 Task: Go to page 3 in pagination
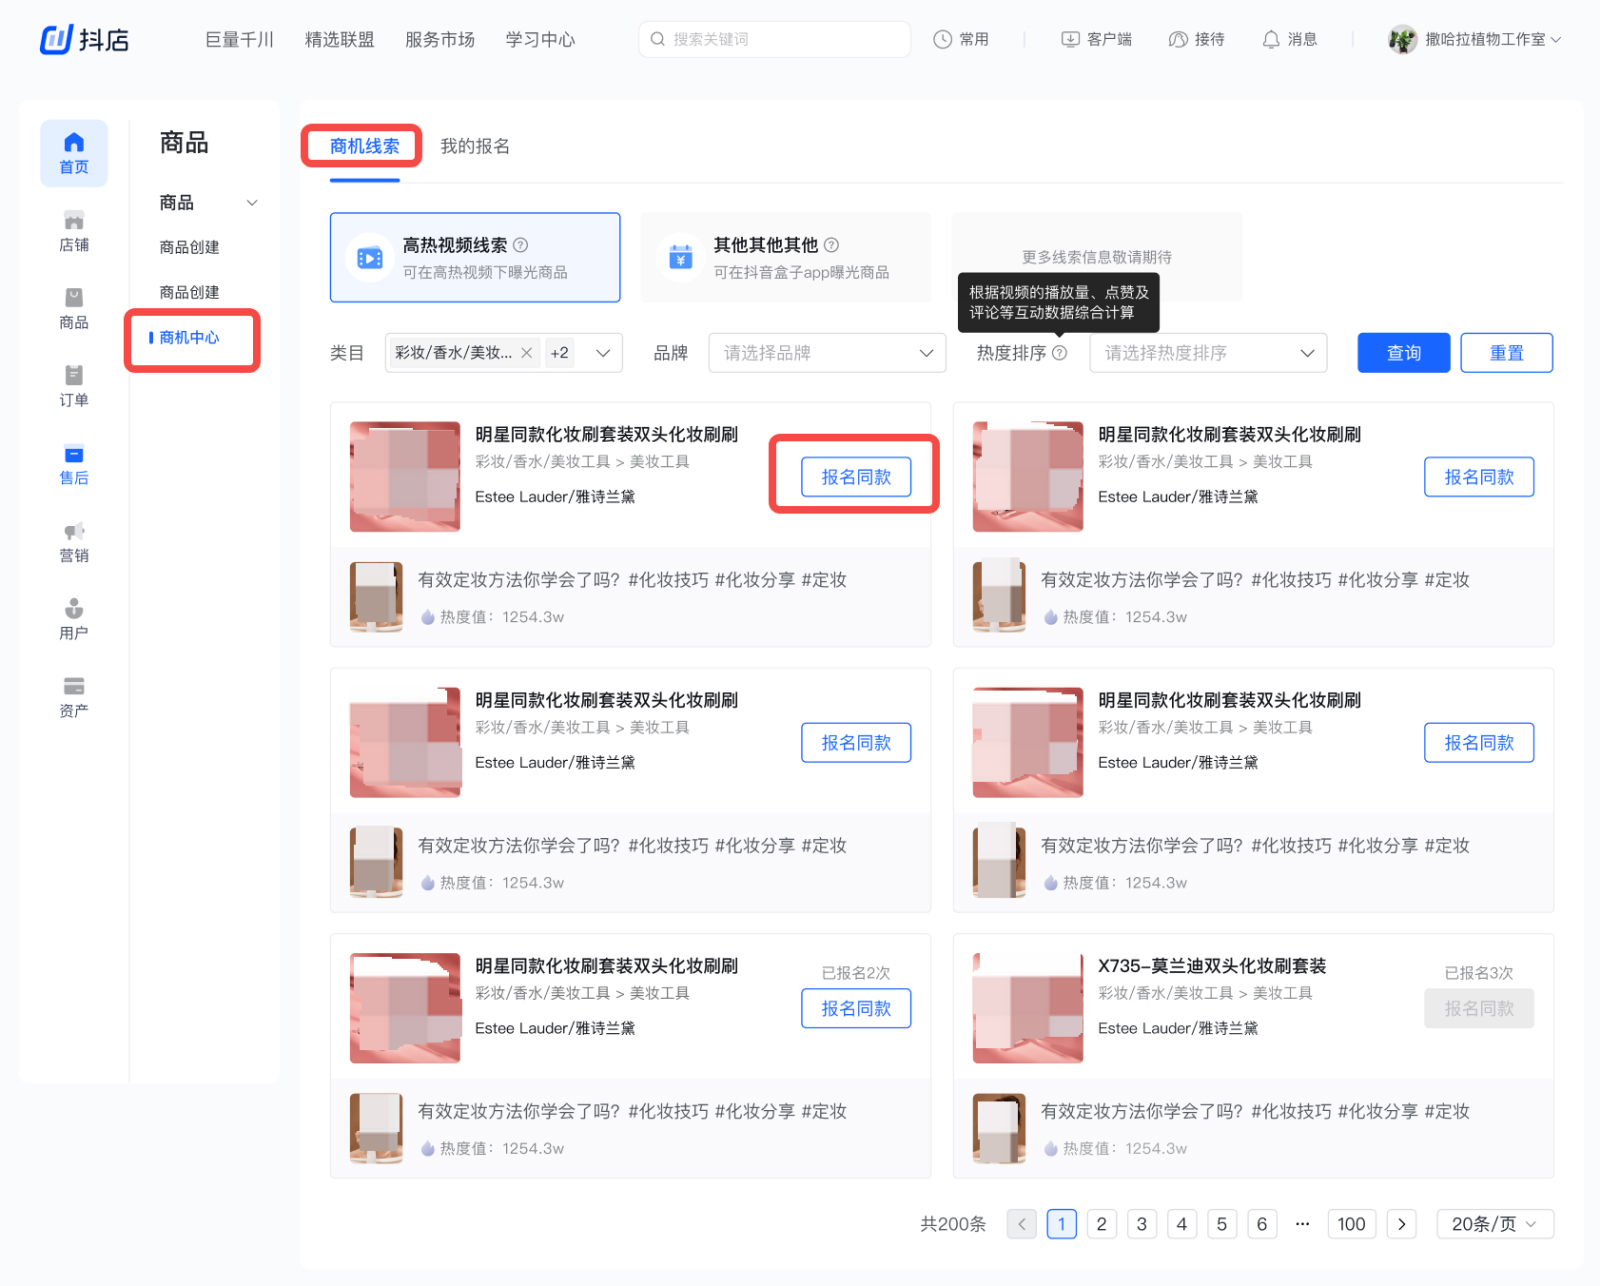pos(1141,1223)
